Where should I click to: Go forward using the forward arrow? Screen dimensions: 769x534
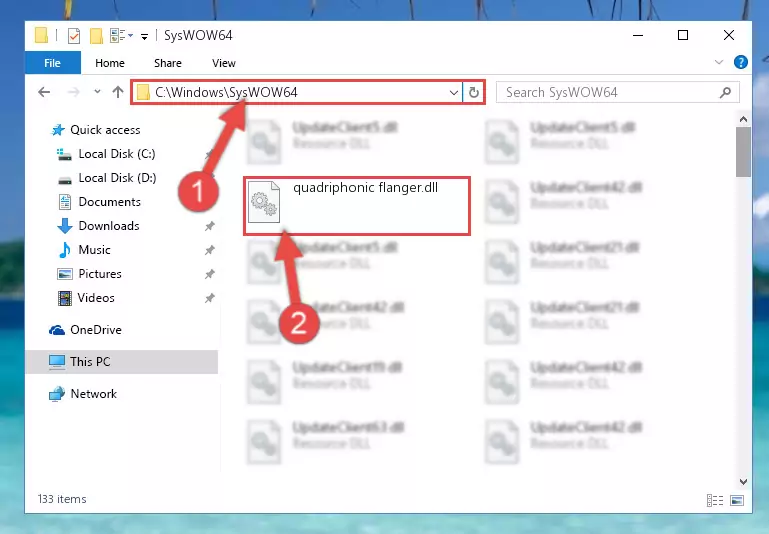(74, 92)
